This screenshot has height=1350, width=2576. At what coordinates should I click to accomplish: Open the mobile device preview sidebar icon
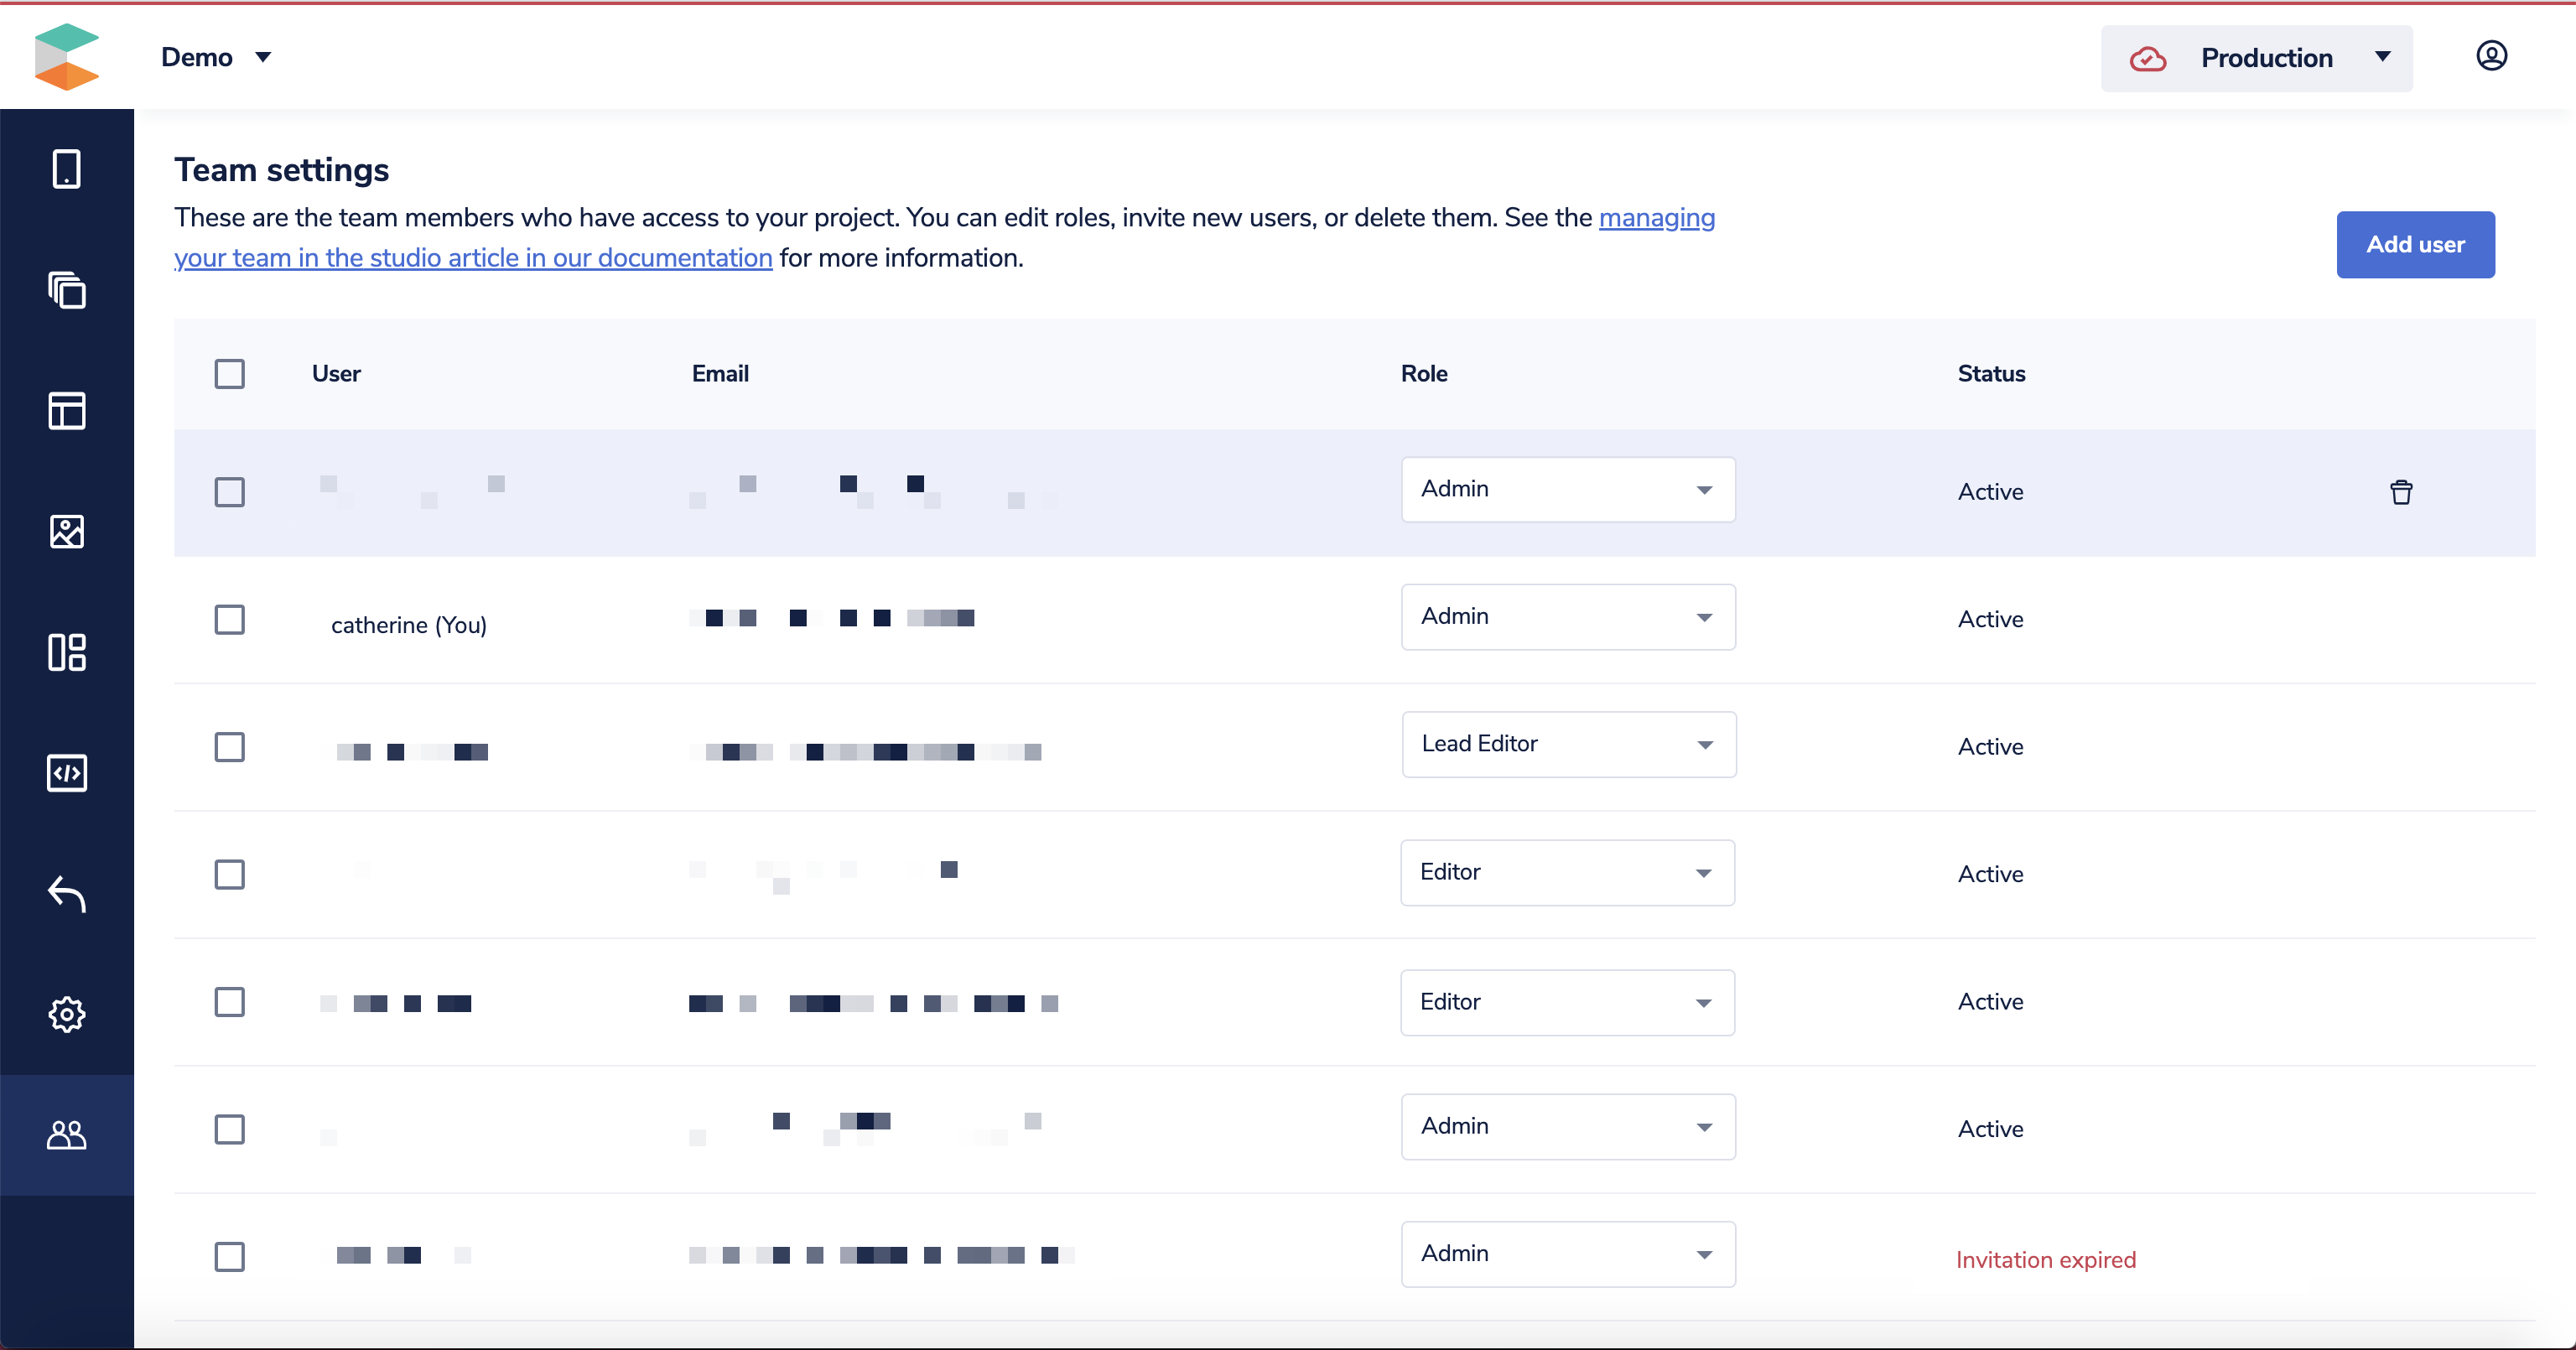66,169
